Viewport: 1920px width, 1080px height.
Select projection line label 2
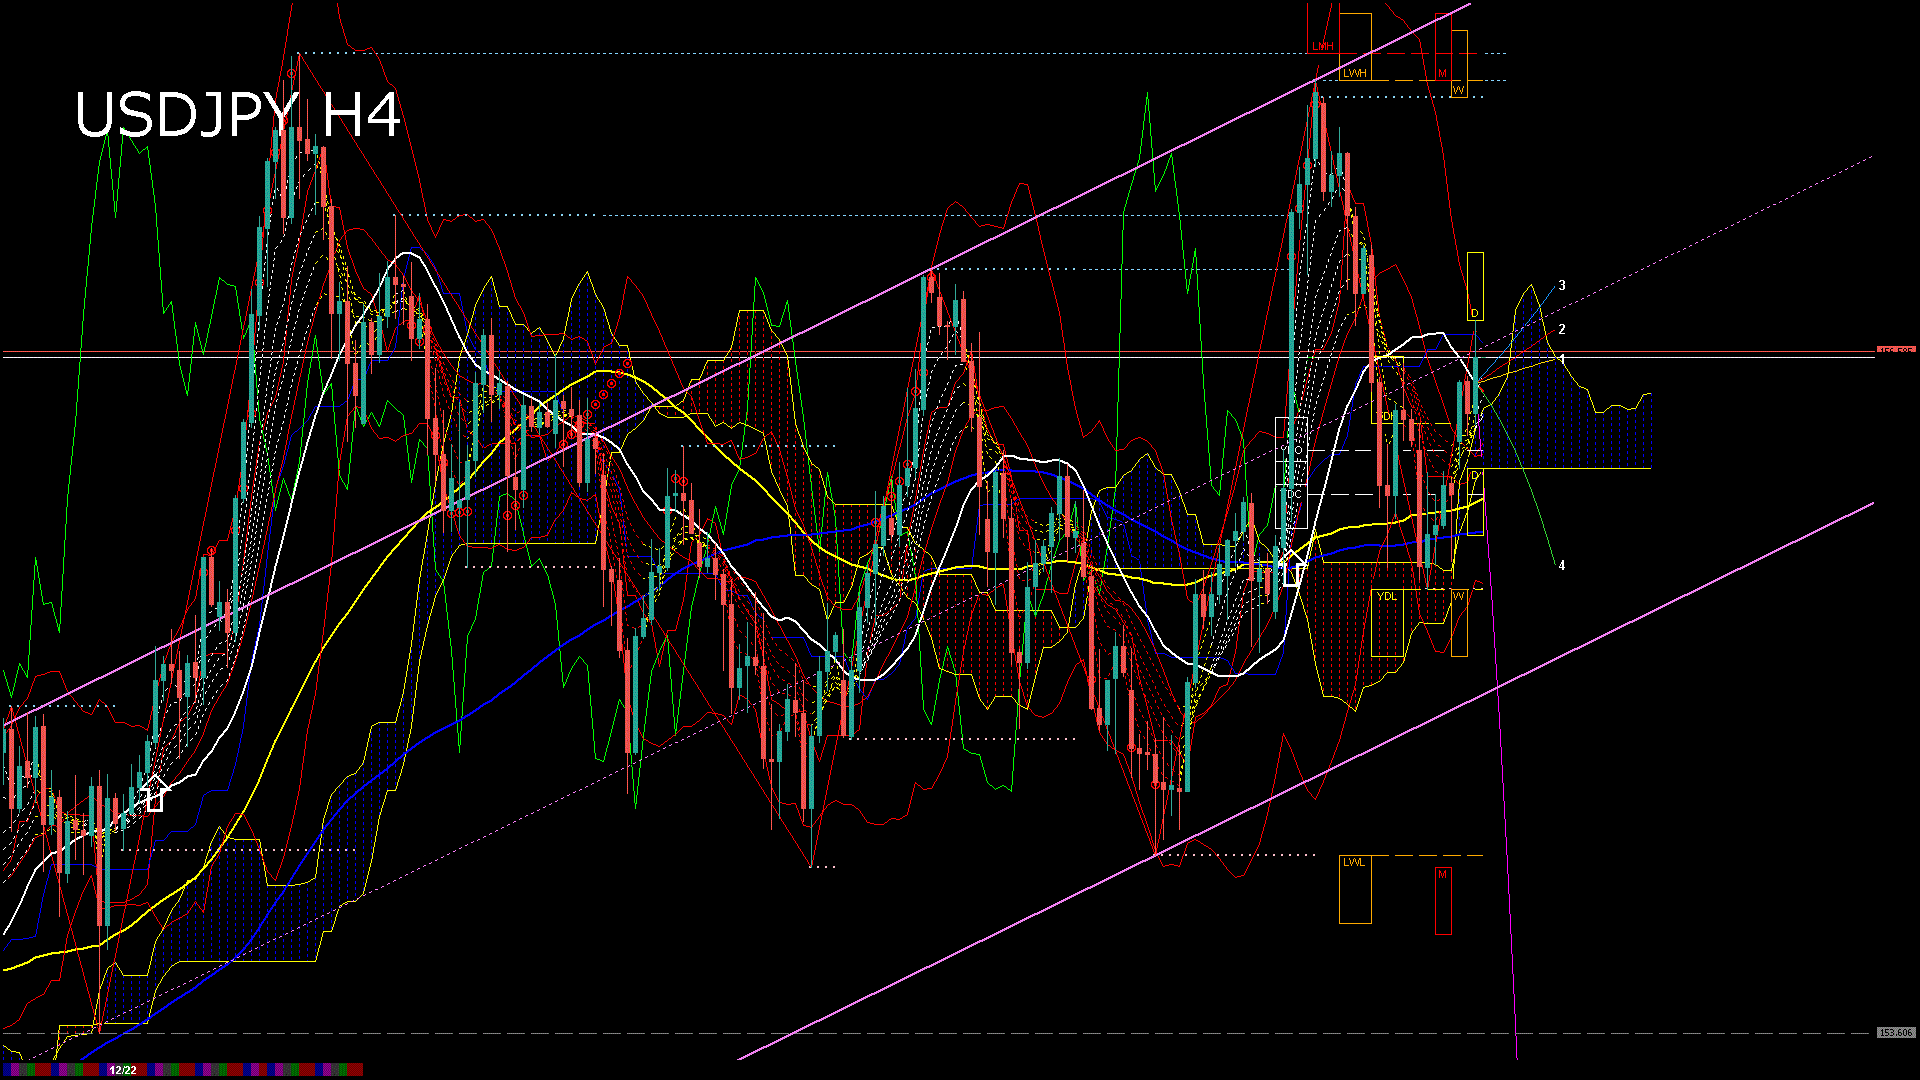click(x=1562, y=329)
